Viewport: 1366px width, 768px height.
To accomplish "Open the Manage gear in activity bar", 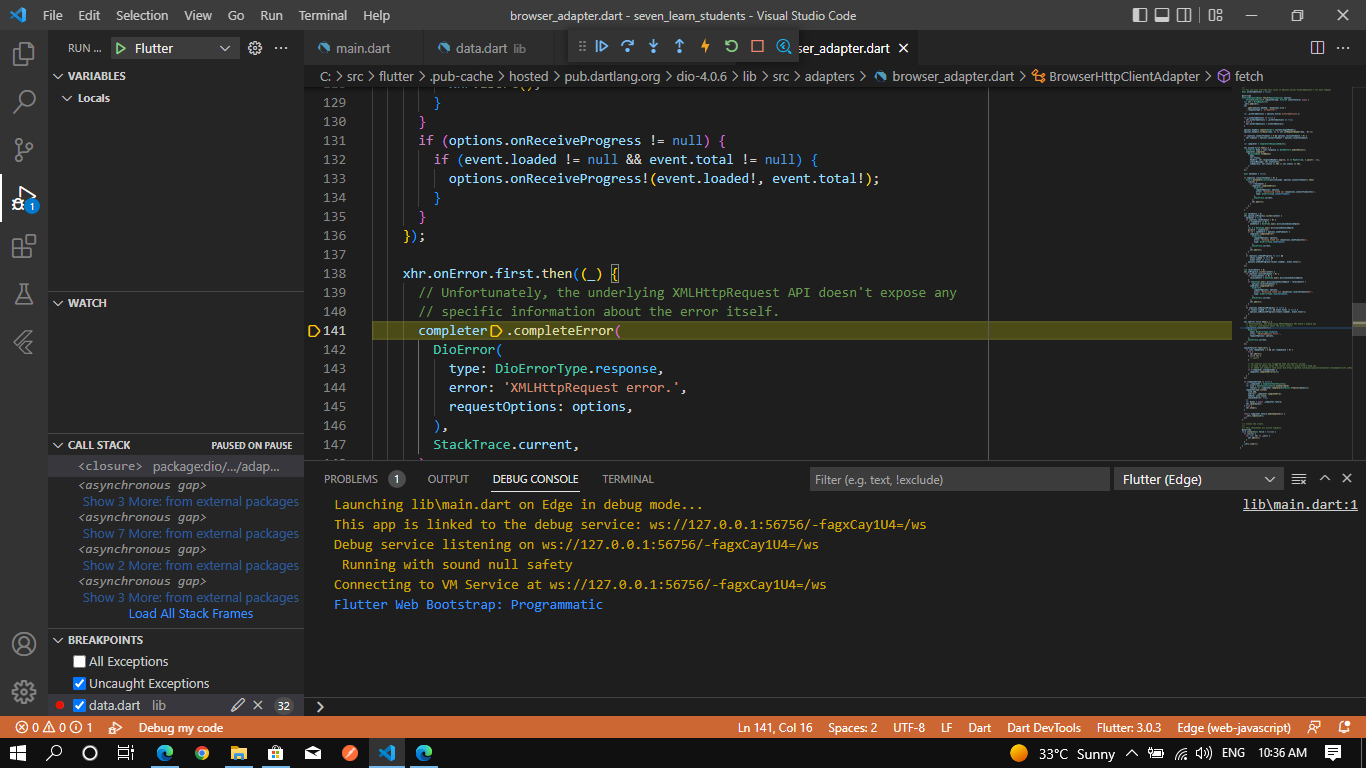I will click(x=24, y=692).
